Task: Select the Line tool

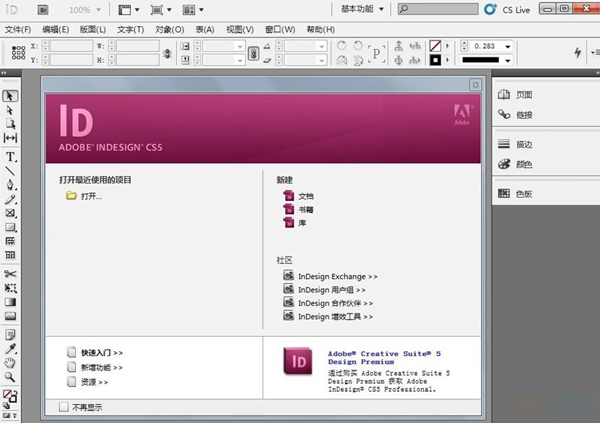Action: pyautogui.click(x=10, y=171)
